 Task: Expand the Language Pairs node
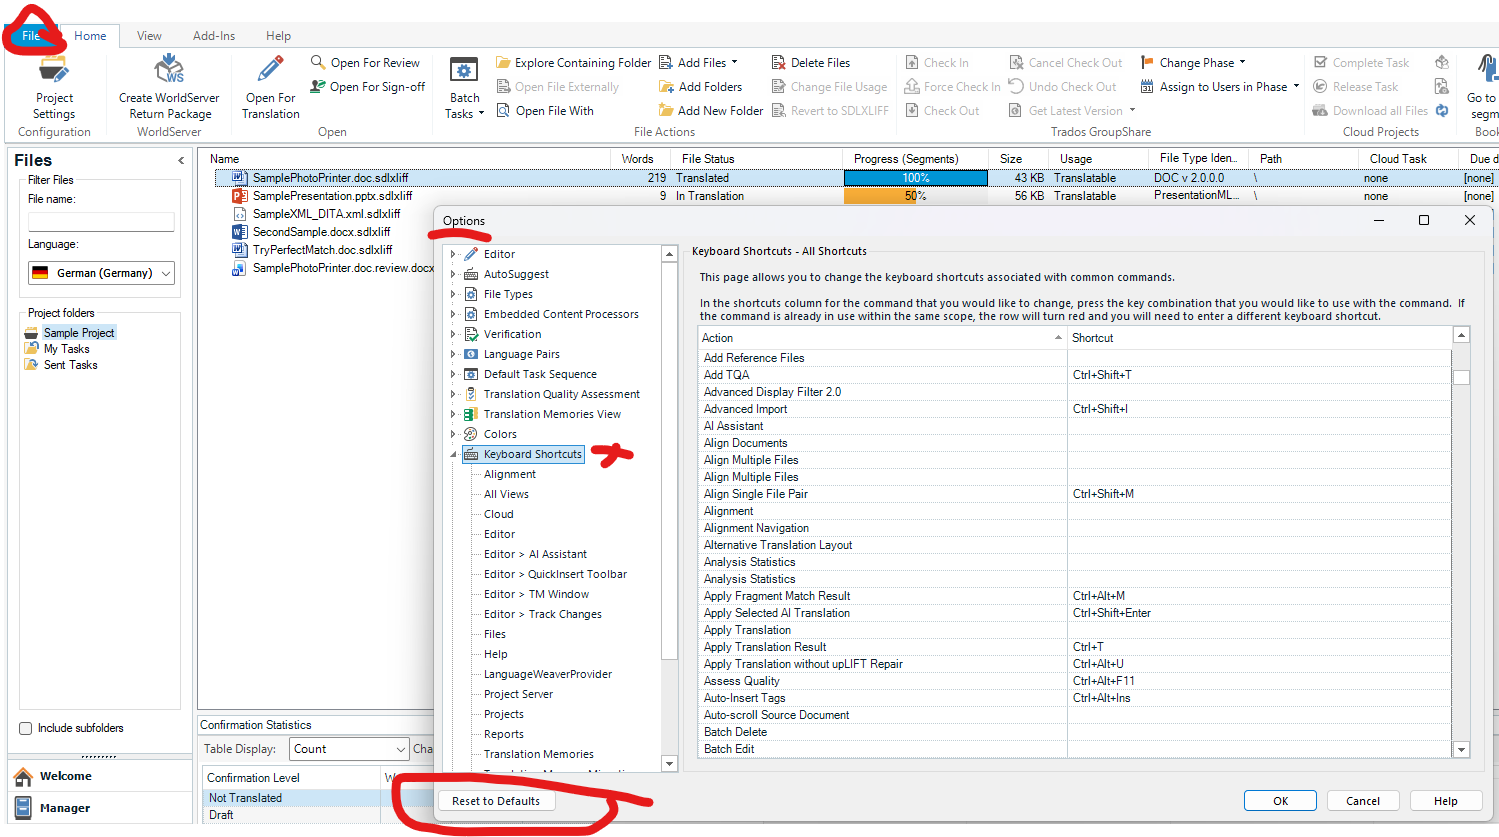(x=453, y=354)
